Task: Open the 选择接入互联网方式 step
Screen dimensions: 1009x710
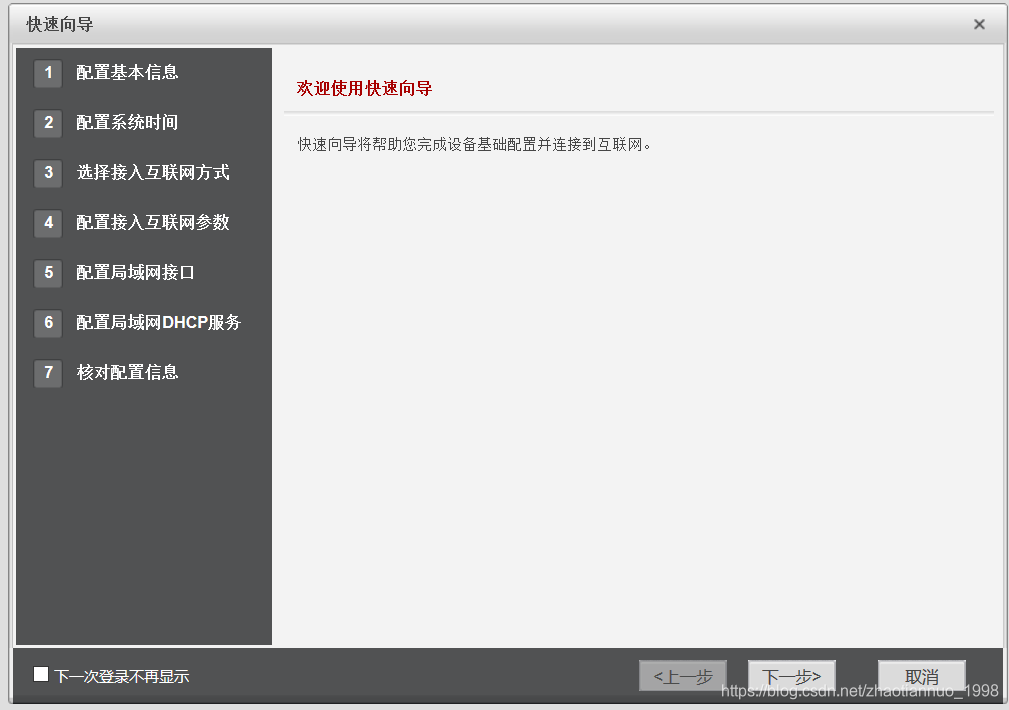Action: (153, 173)
